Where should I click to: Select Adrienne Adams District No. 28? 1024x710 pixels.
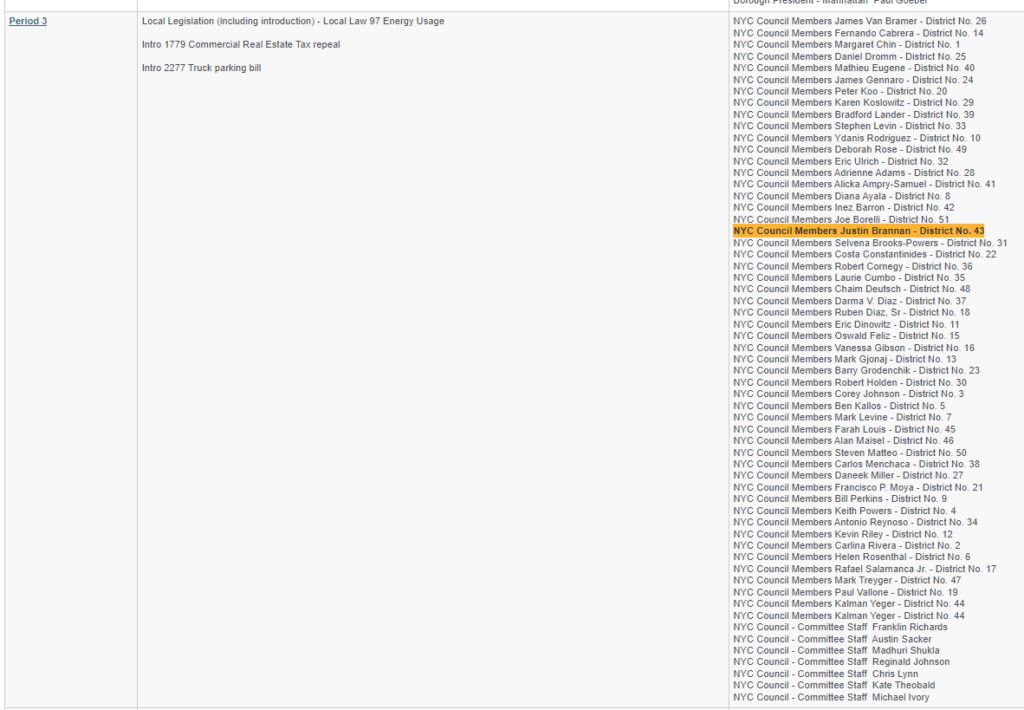pos(854,172)
